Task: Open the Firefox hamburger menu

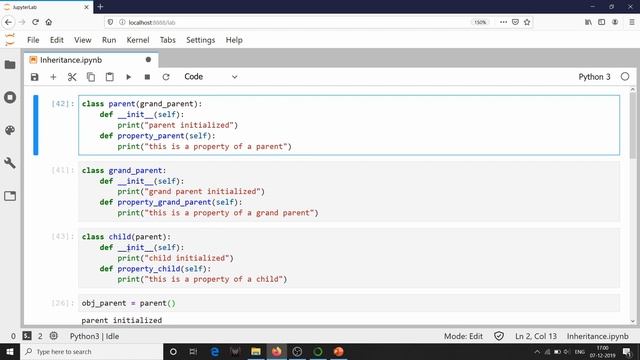Action: (632, 22)
